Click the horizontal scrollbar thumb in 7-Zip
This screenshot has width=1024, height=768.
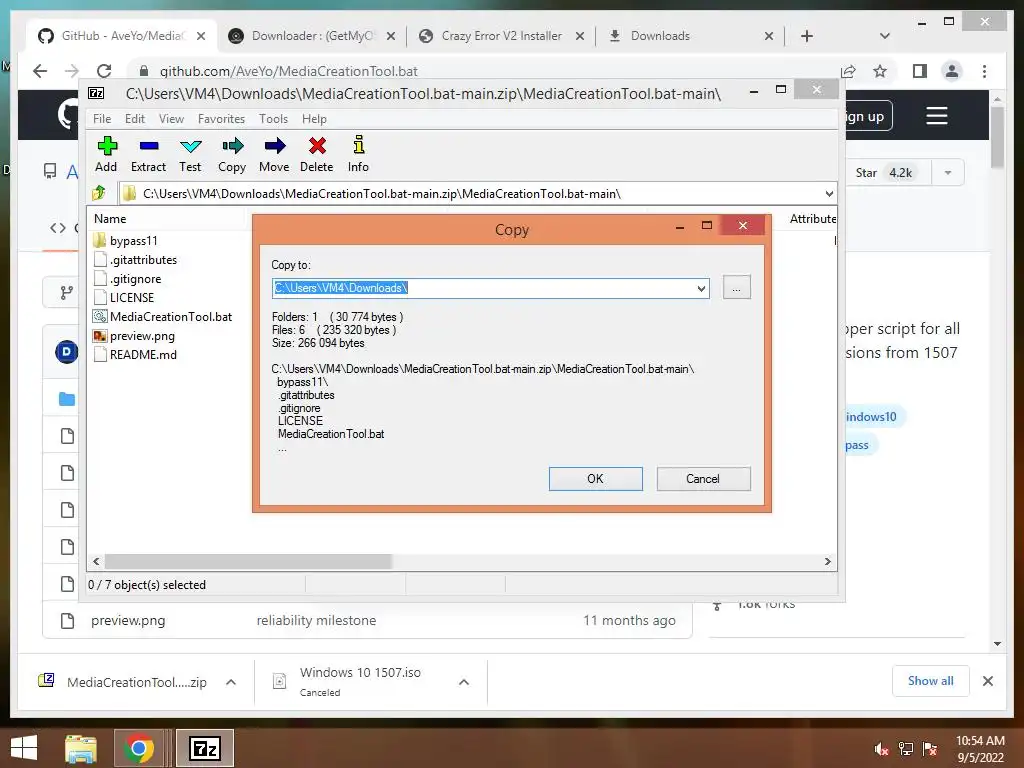pos(248,562)
